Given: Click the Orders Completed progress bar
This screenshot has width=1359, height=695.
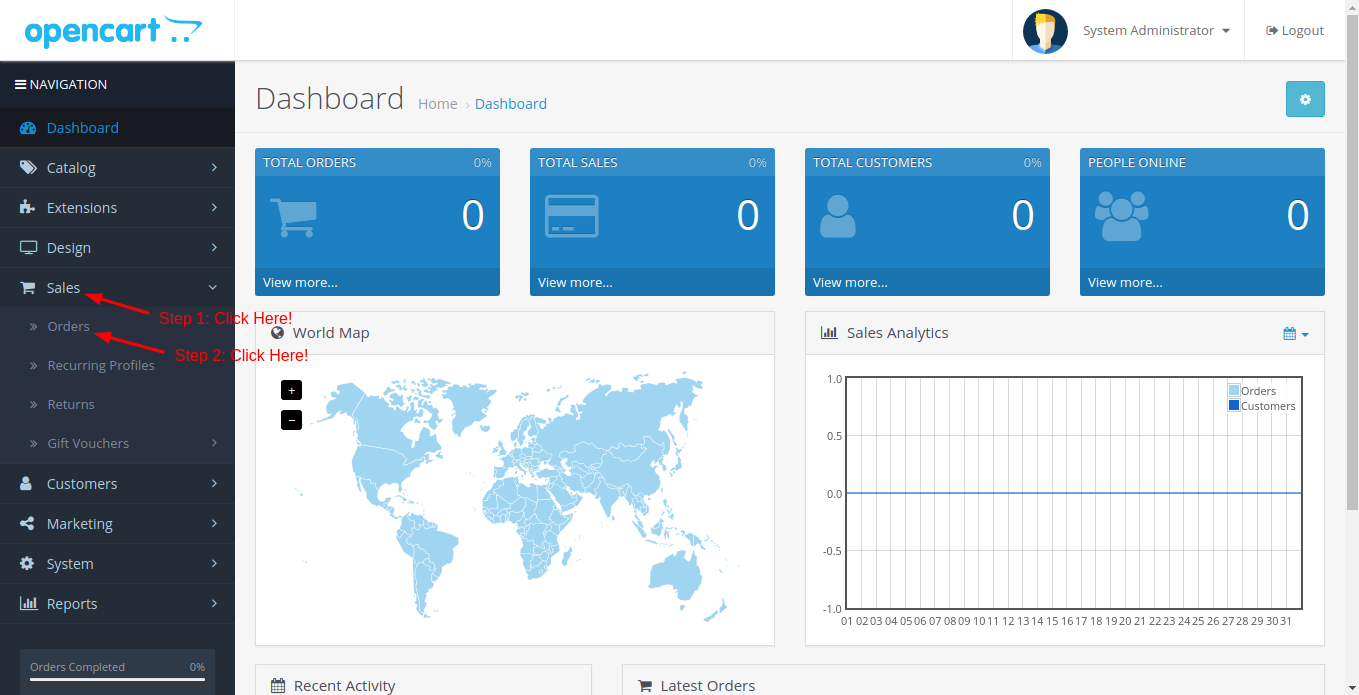Looking at the screenshot, I should [x=117, y=680].
